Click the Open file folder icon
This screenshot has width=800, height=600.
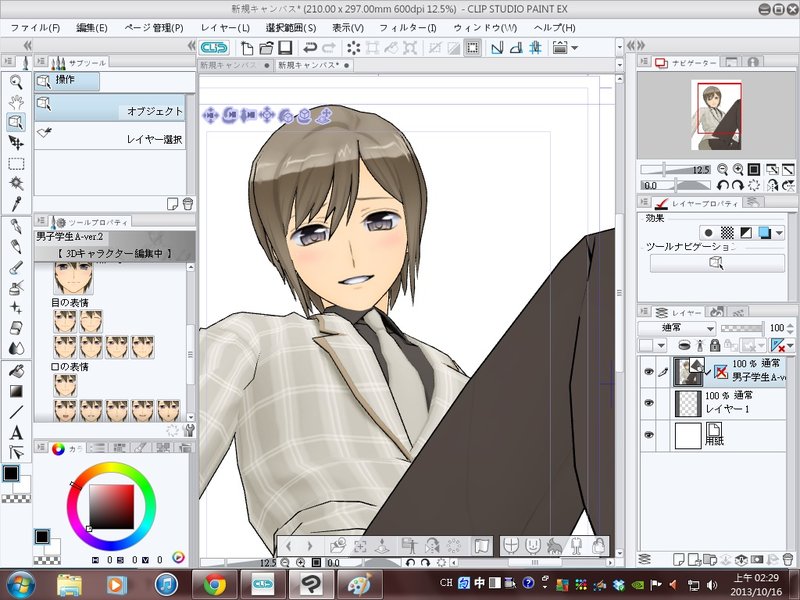click(x=266, y=48)
